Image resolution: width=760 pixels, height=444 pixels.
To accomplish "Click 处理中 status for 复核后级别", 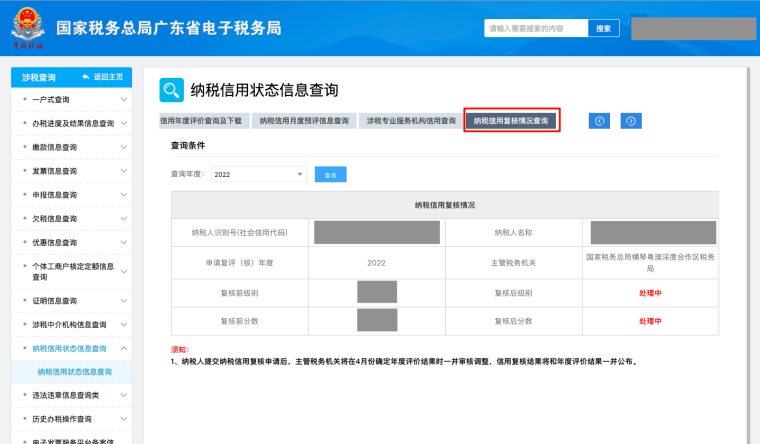I will click(650, 293).
